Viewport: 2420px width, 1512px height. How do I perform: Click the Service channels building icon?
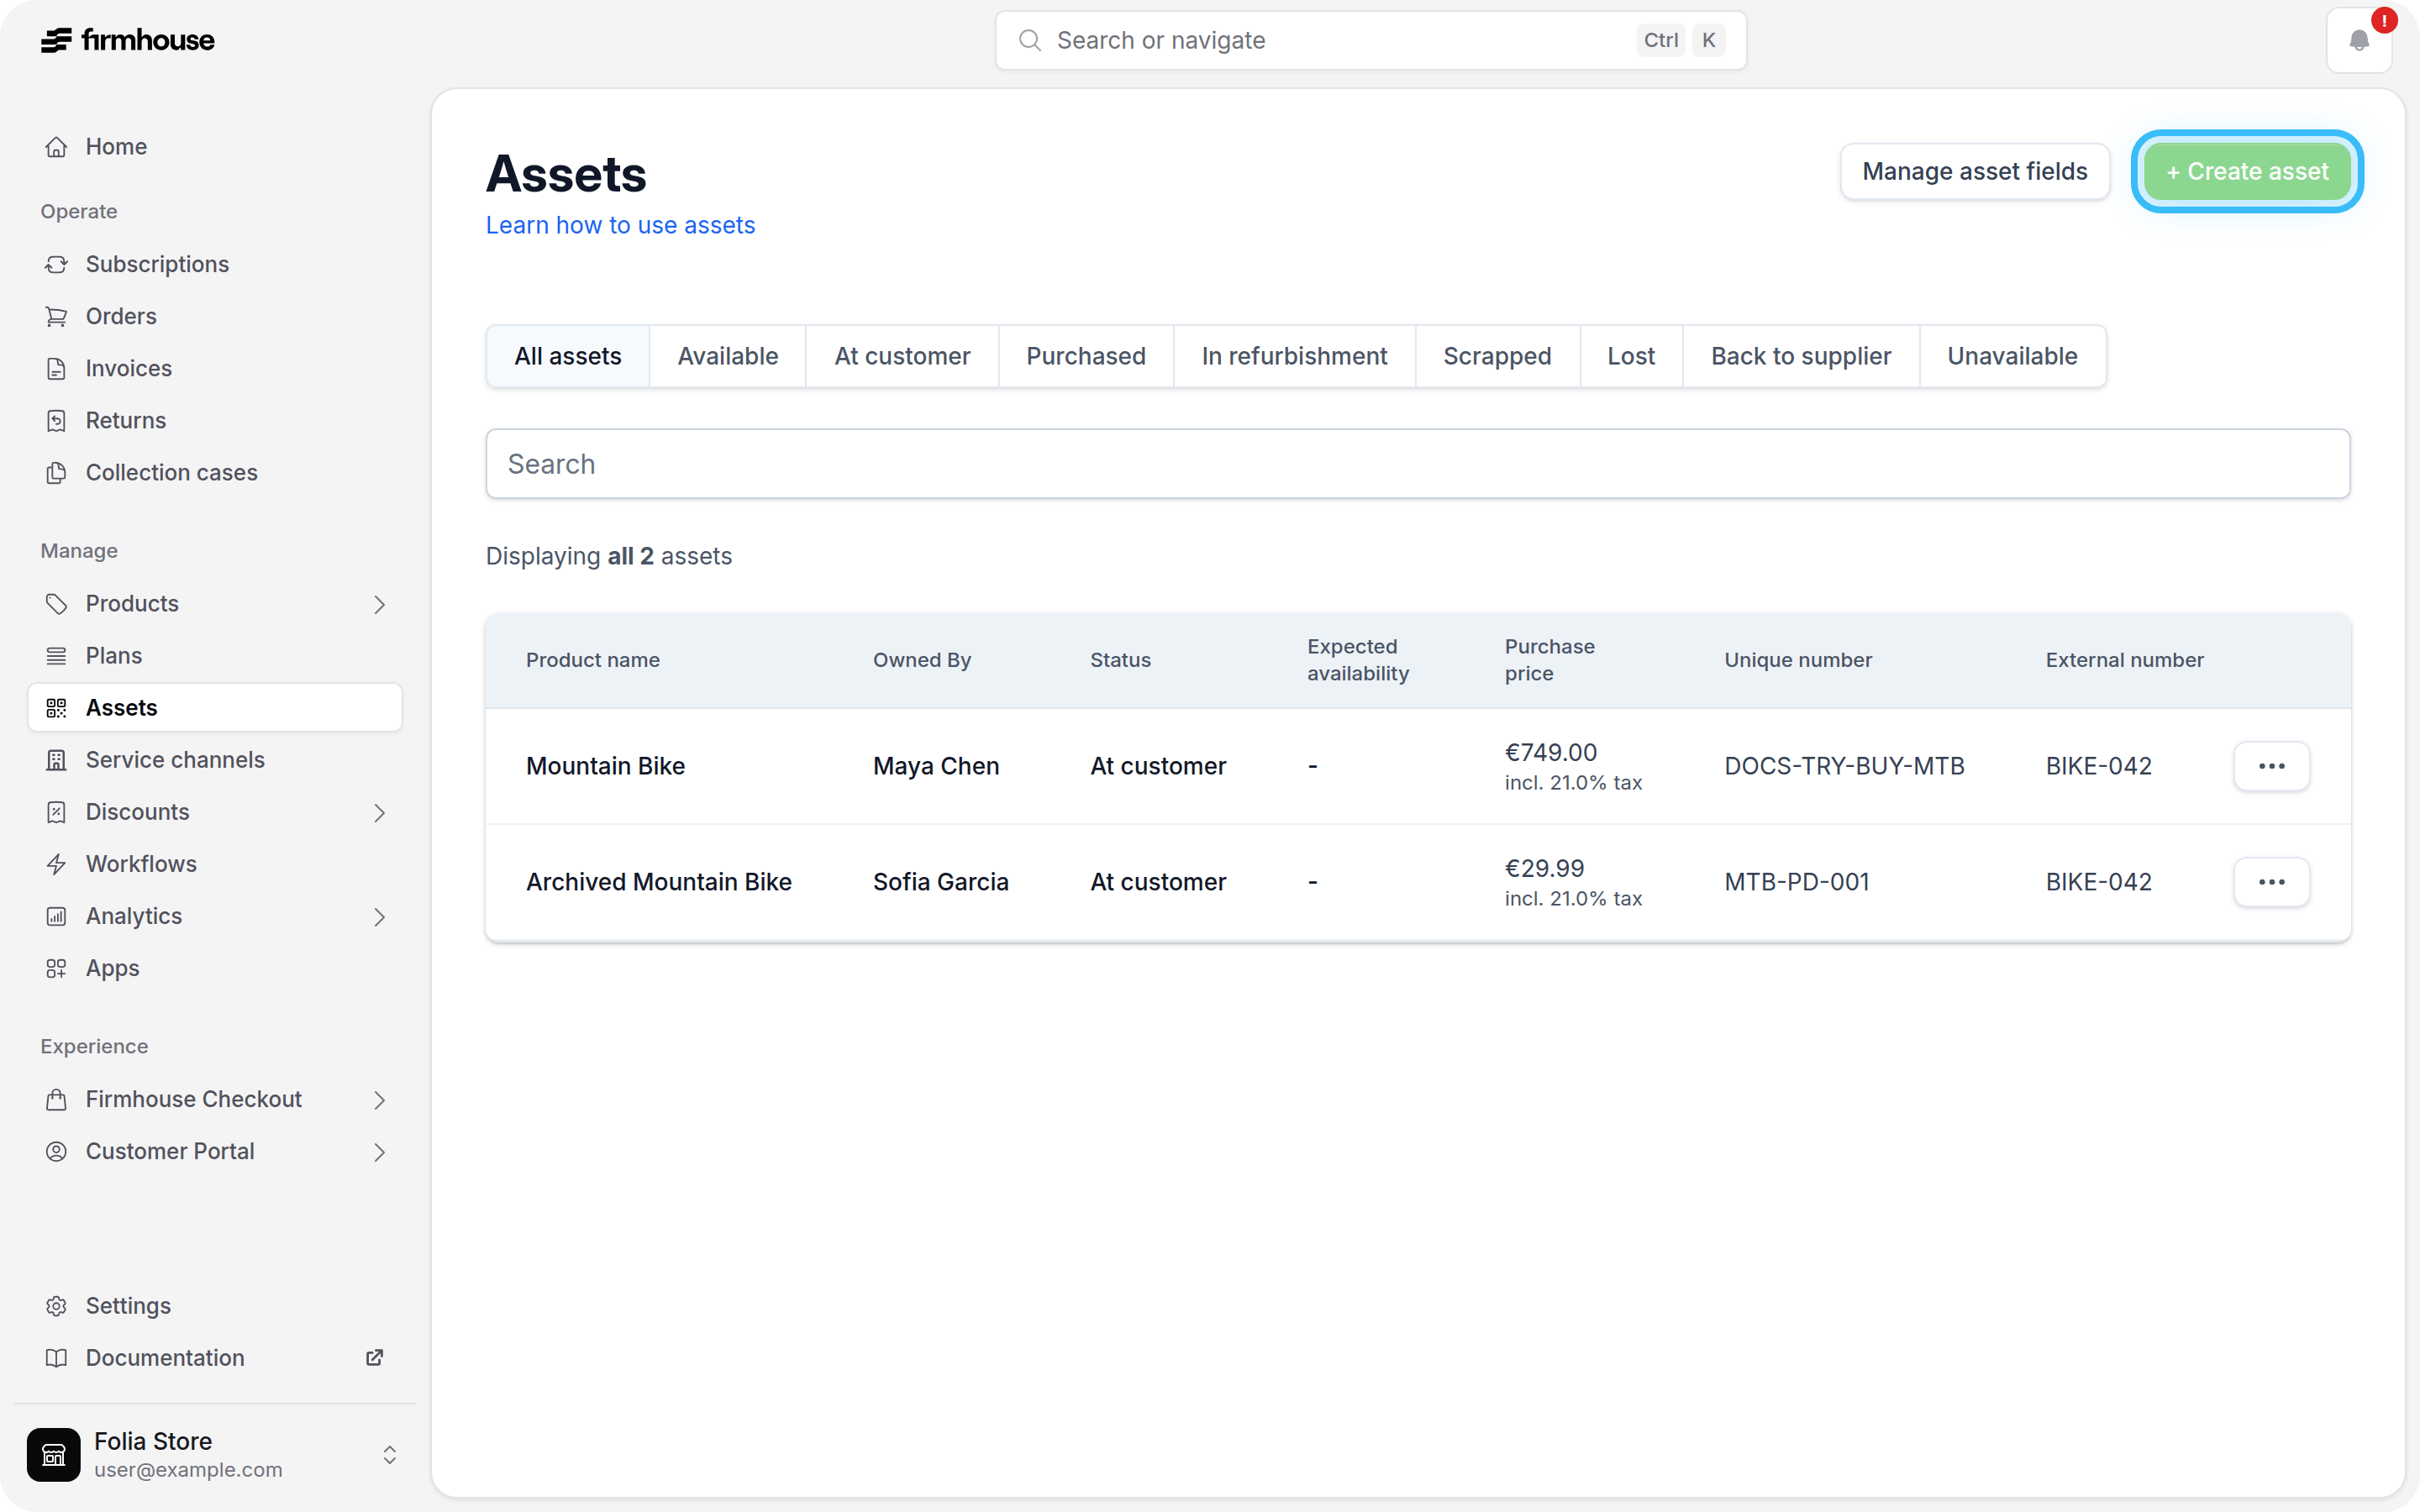point(57,760)
